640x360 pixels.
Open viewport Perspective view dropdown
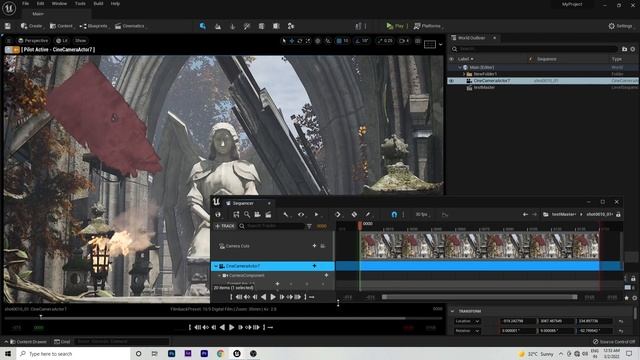point(33,41)
